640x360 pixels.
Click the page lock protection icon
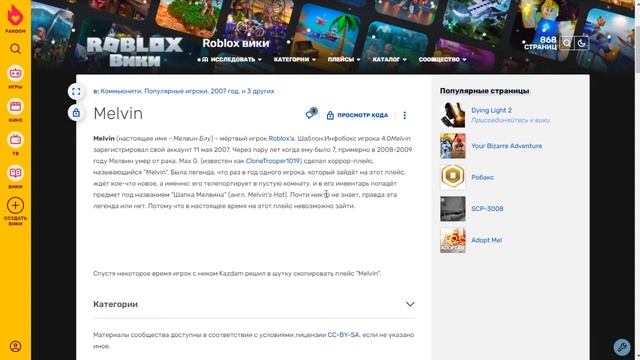[x=76, y=113]
